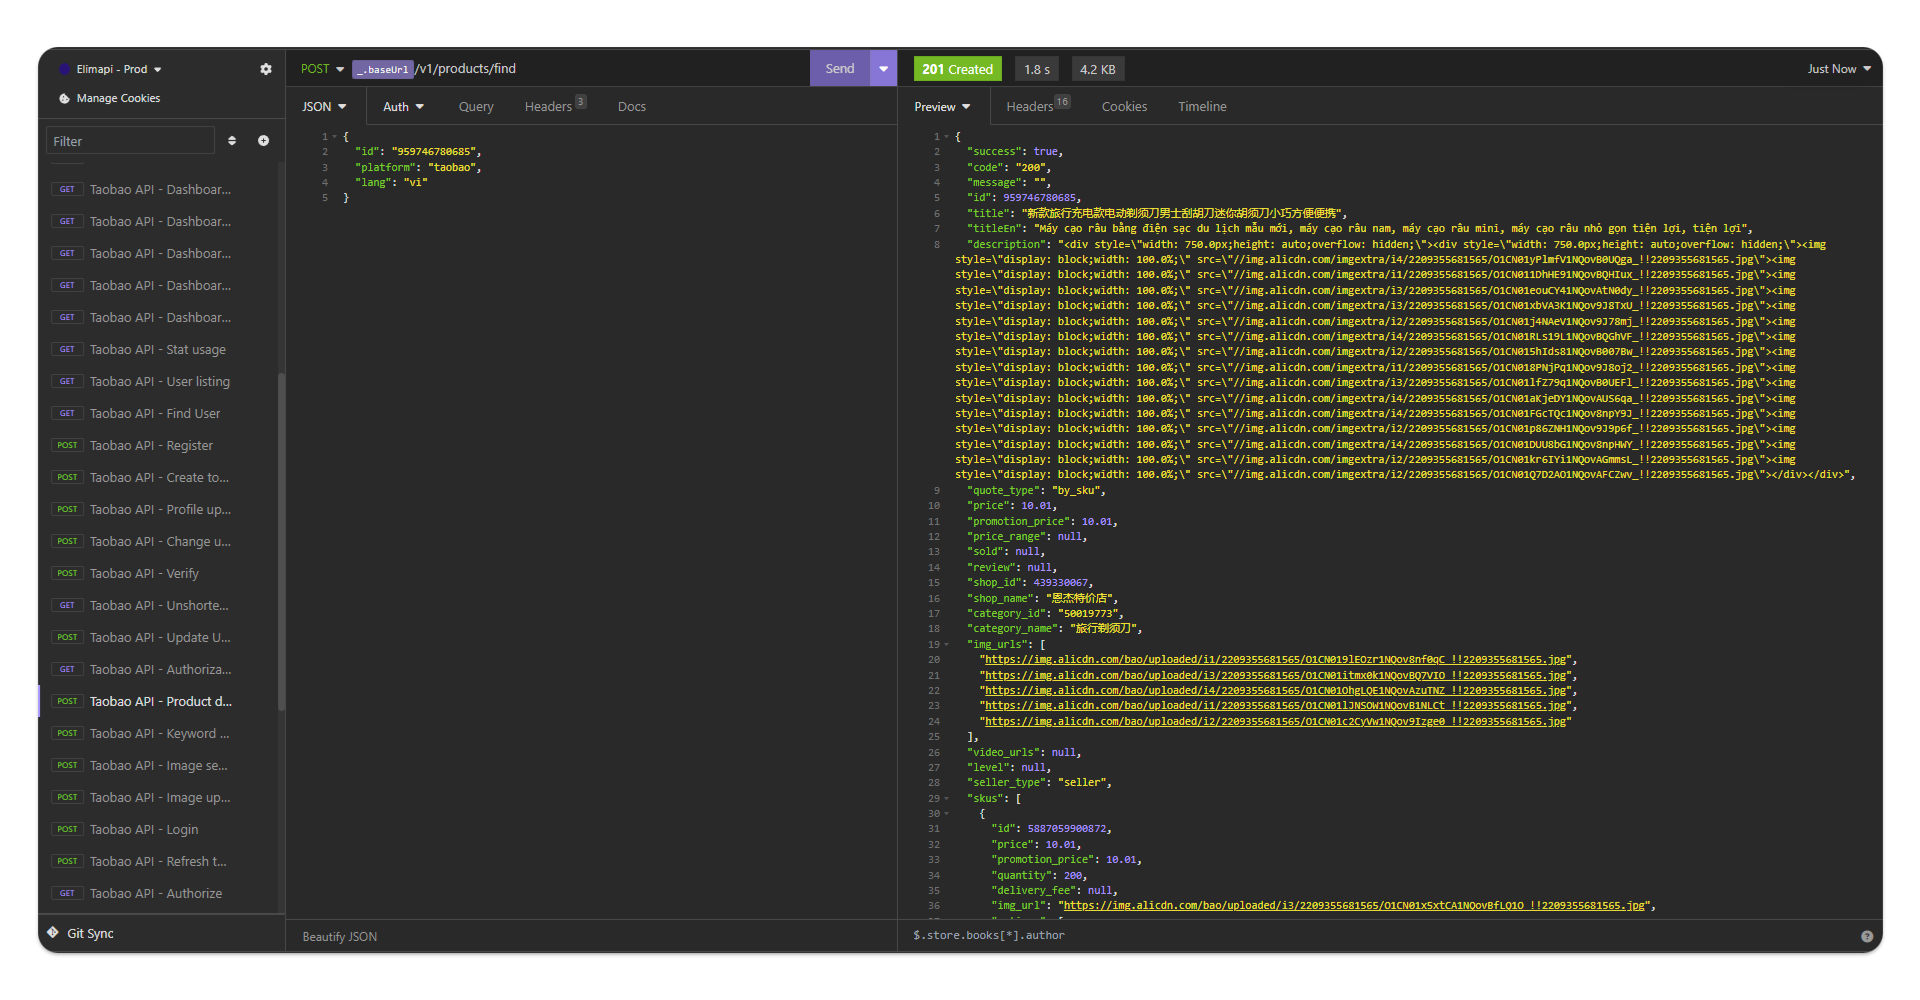Click the _.baseUrl environment variable tag

click(x=382, y=69)
